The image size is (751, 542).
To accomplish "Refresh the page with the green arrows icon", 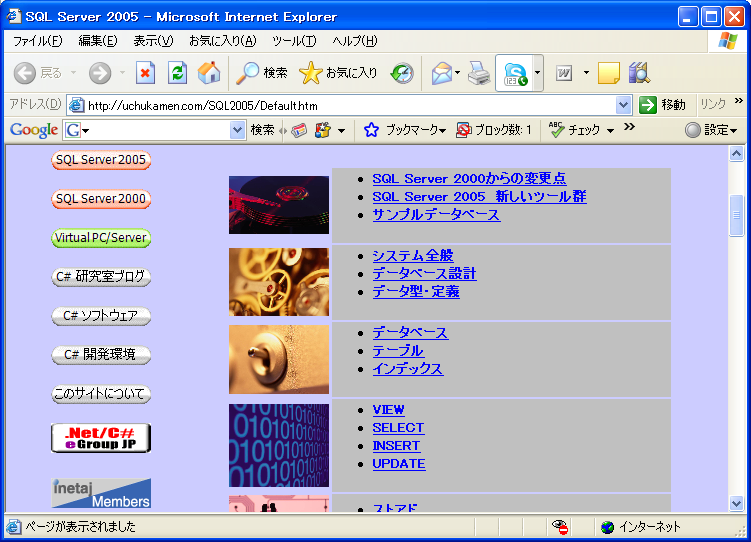I will pos(177,73).
